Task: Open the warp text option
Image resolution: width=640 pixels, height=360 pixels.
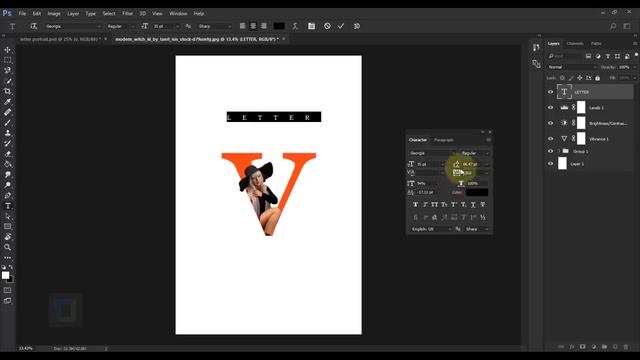Action: pos(295,26)
